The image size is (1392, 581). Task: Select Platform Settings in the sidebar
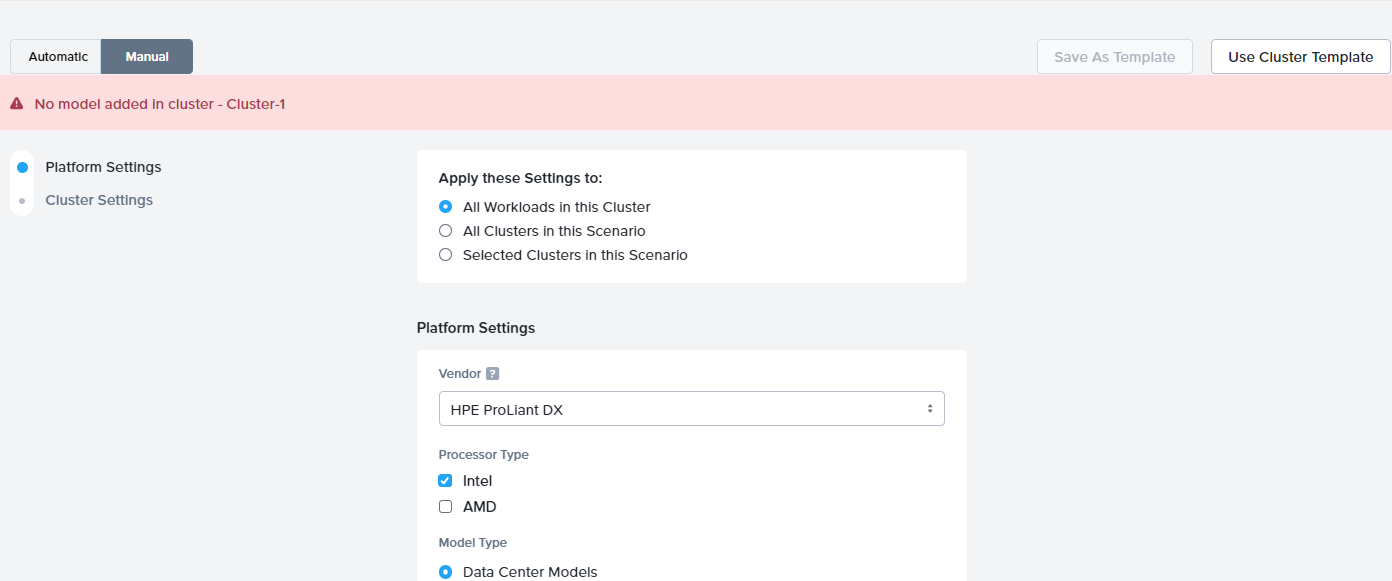point(103,166)
